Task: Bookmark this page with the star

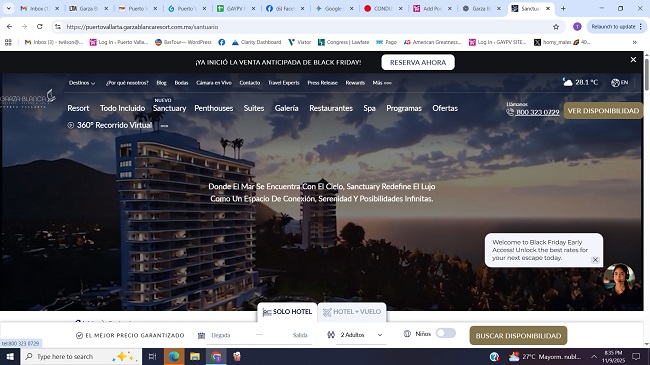Action: tap(556, 27)
